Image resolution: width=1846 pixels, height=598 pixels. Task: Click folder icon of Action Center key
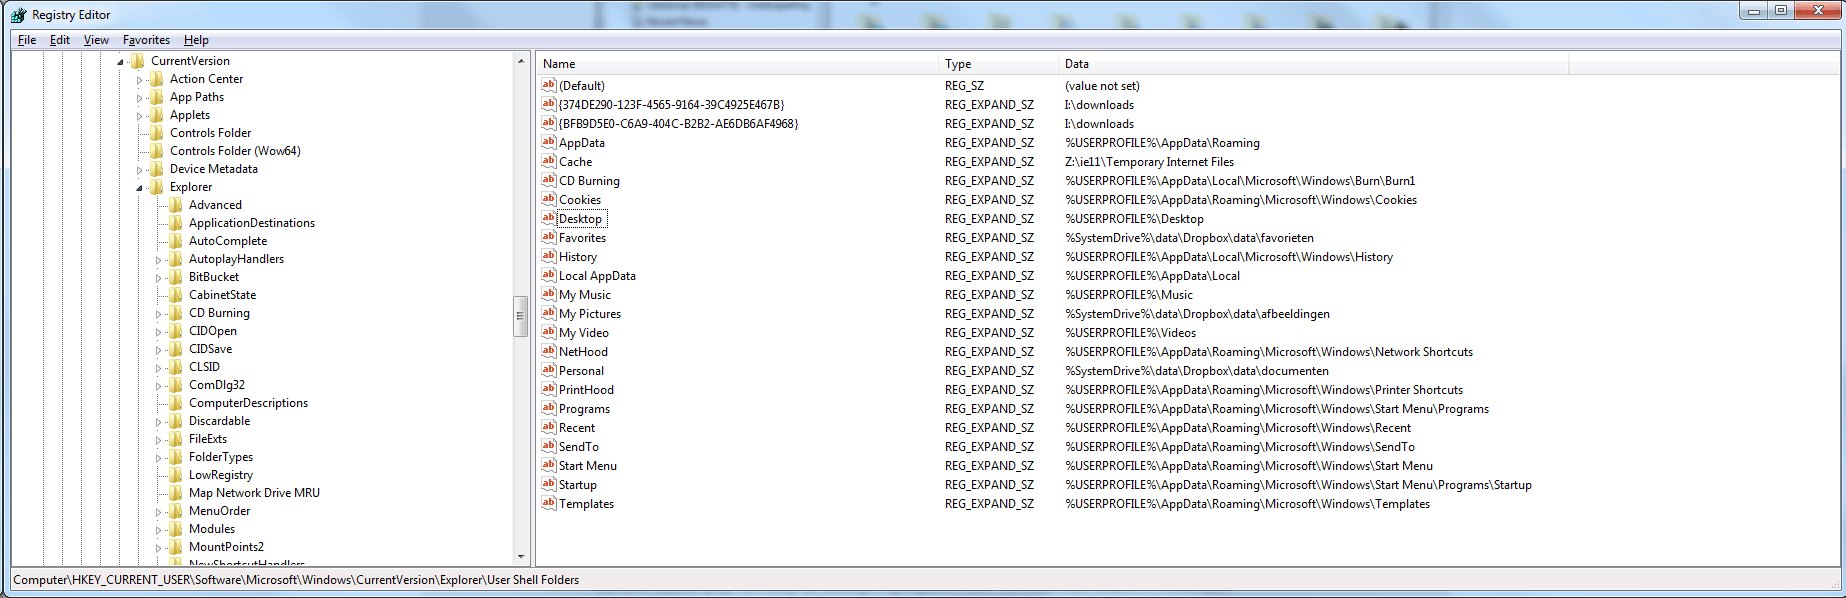pyautogui.click(x=157, y=79)
